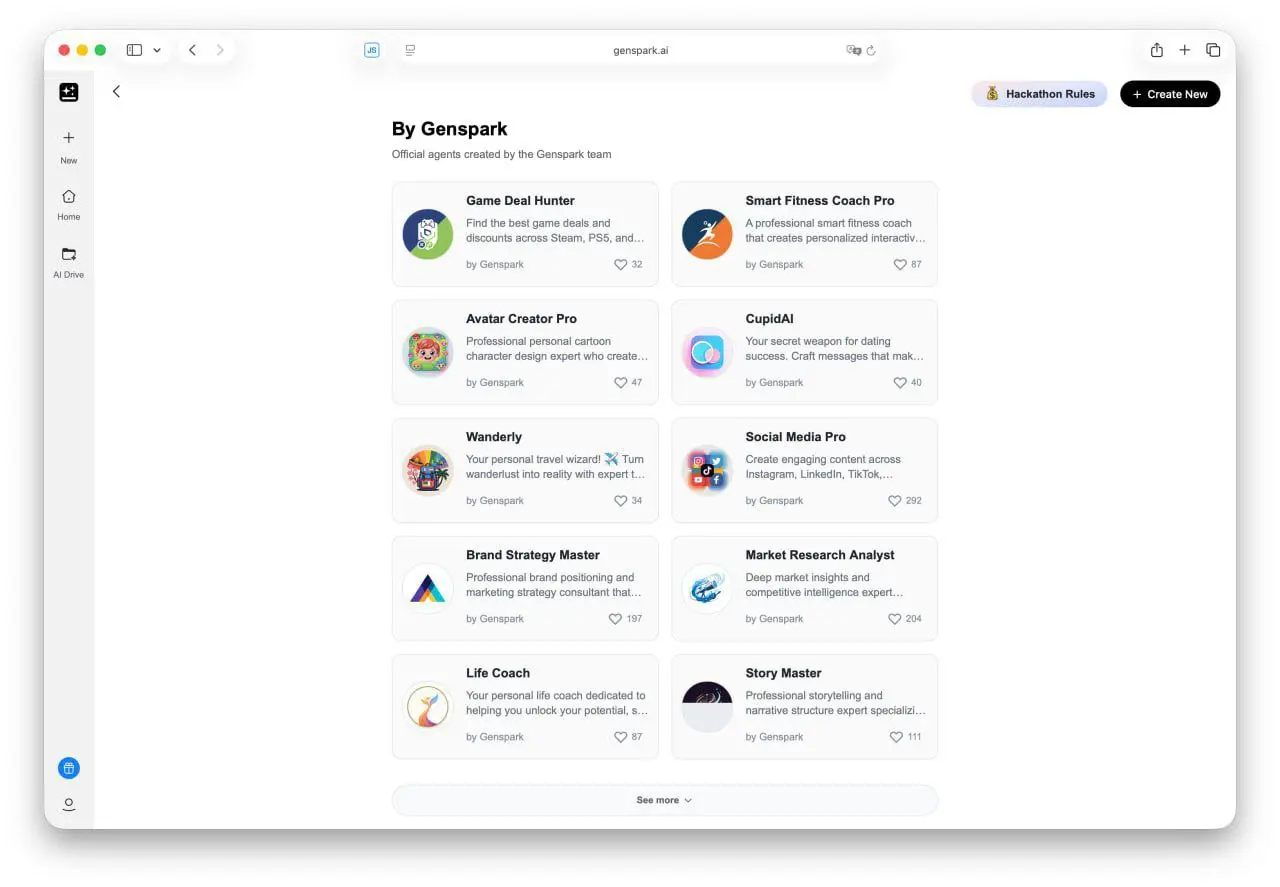Toggle the heart on Story Master
Screen dimensions: 1280x887
895,737
